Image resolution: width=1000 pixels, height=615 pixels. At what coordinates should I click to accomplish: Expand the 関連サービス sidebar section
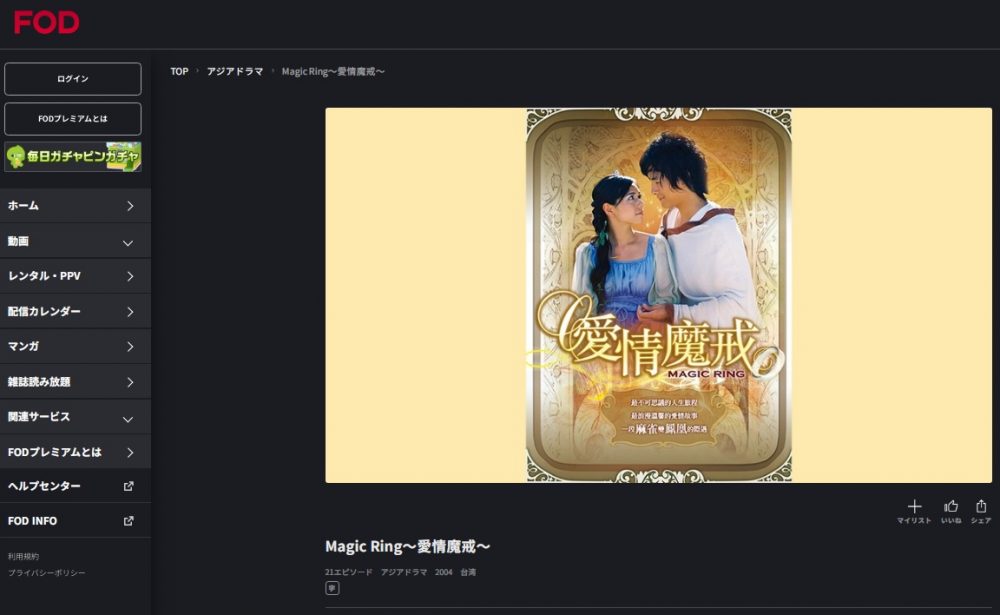point(75,417)
